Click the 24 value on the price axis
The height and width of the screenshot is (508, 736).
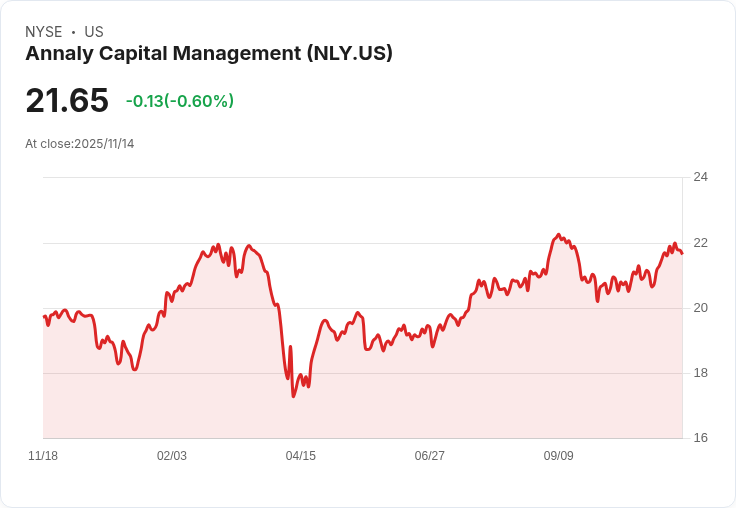click(700, 177)
